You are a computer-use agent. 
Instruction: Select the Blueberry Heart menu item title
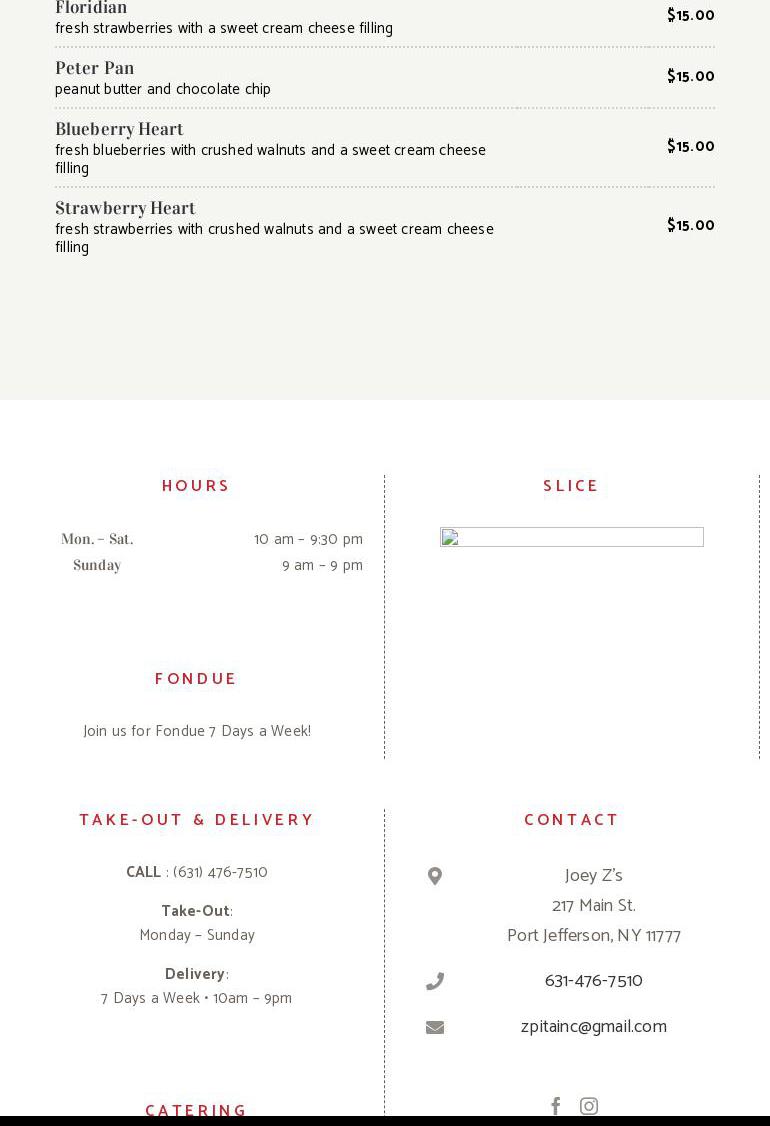(119, 129)
